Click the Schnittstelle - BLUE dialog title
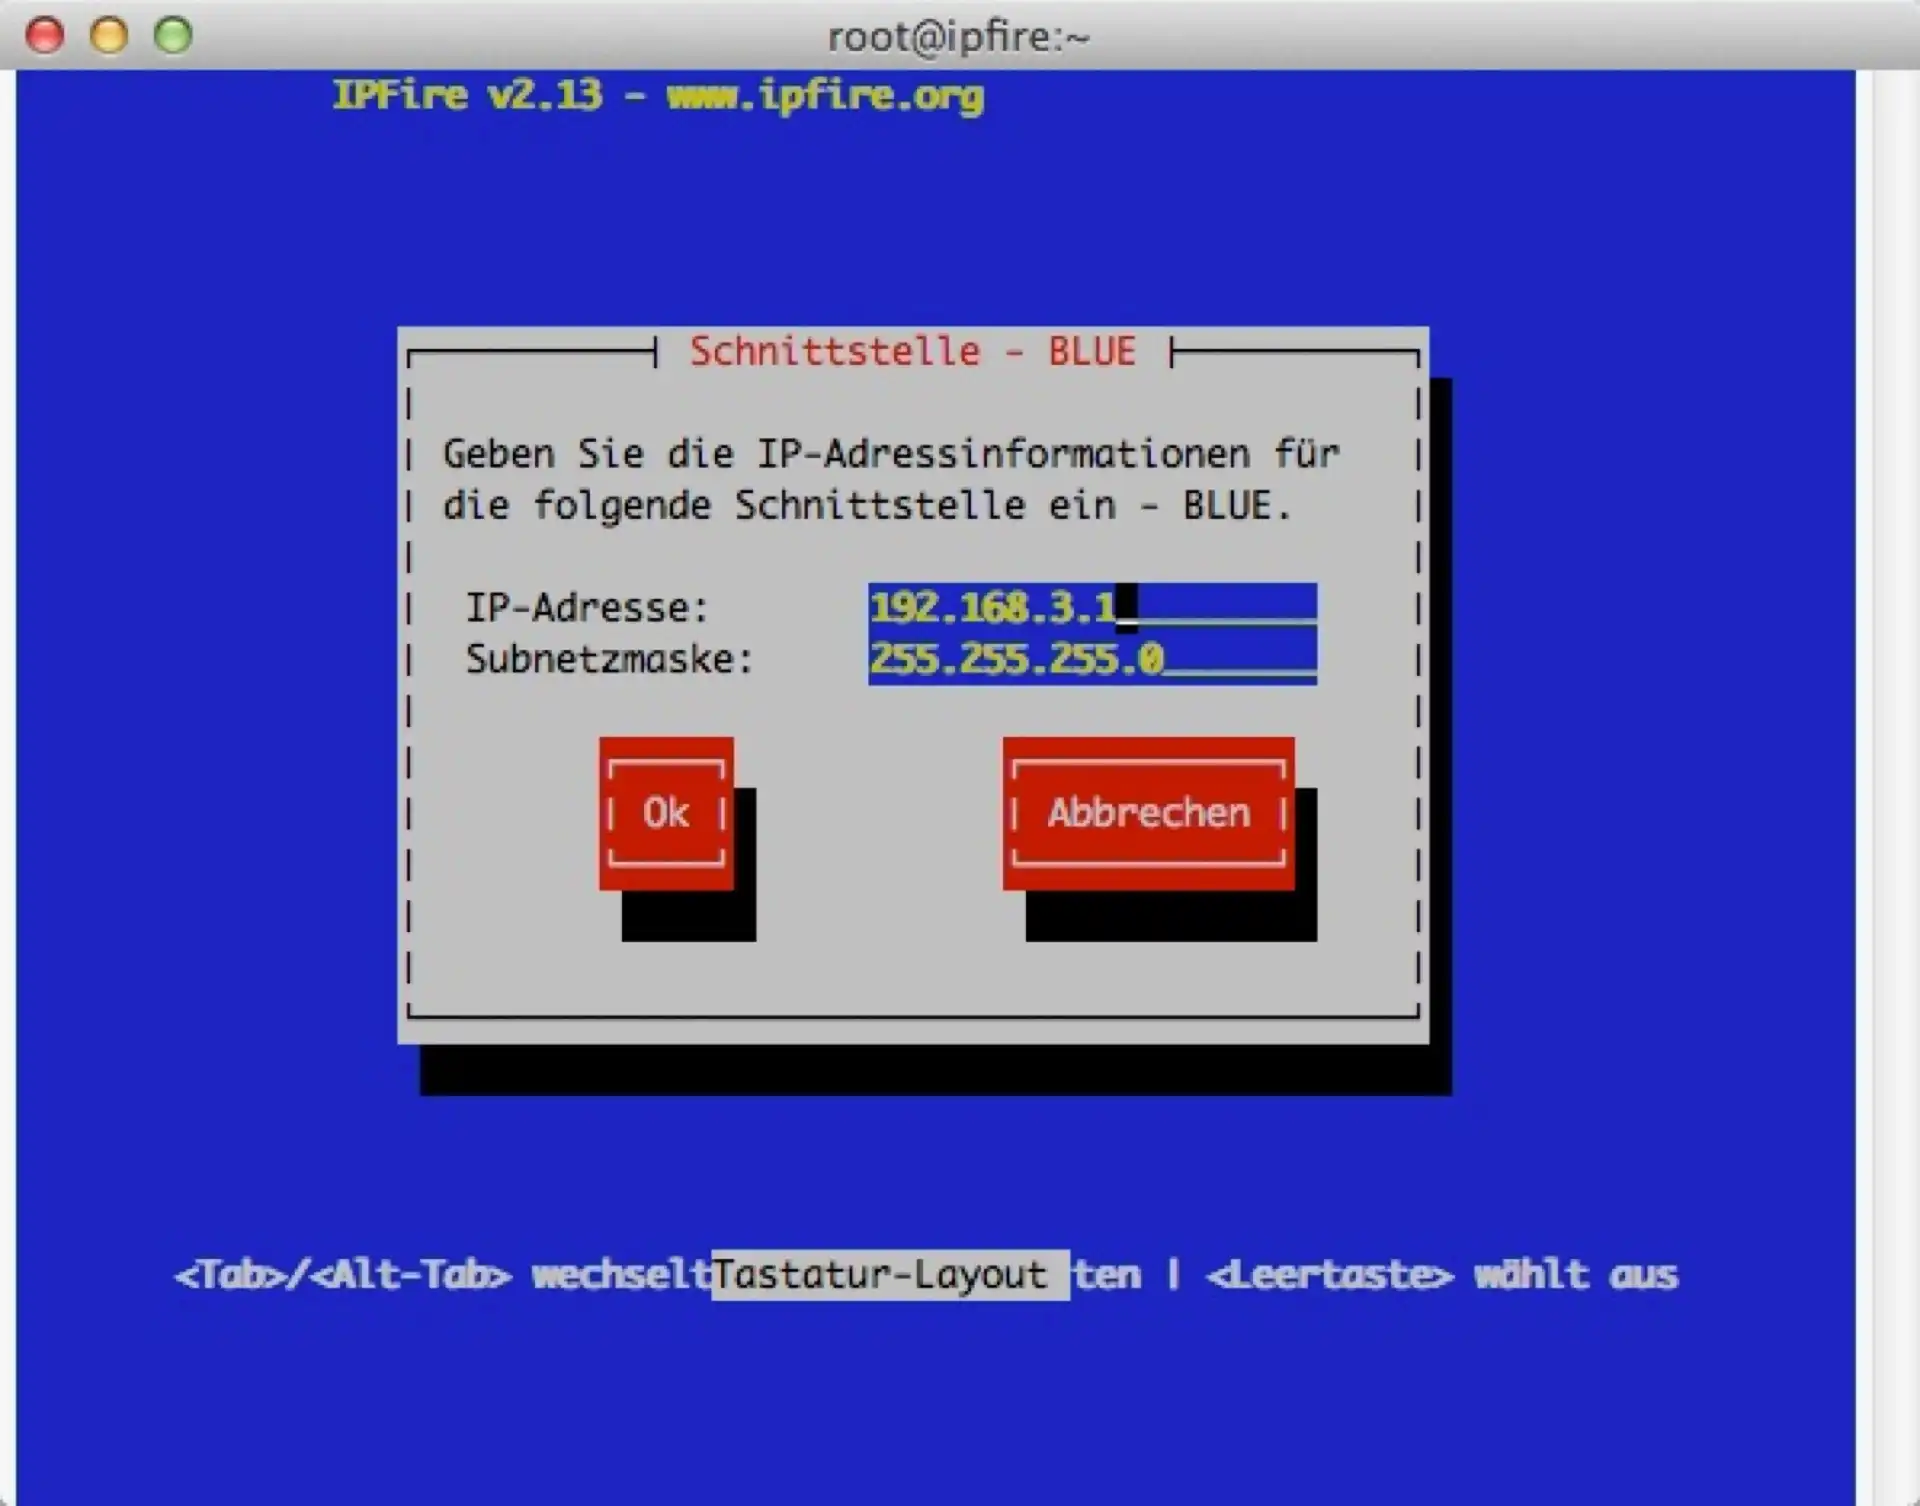1920x1506 pixels. (912, 352)
